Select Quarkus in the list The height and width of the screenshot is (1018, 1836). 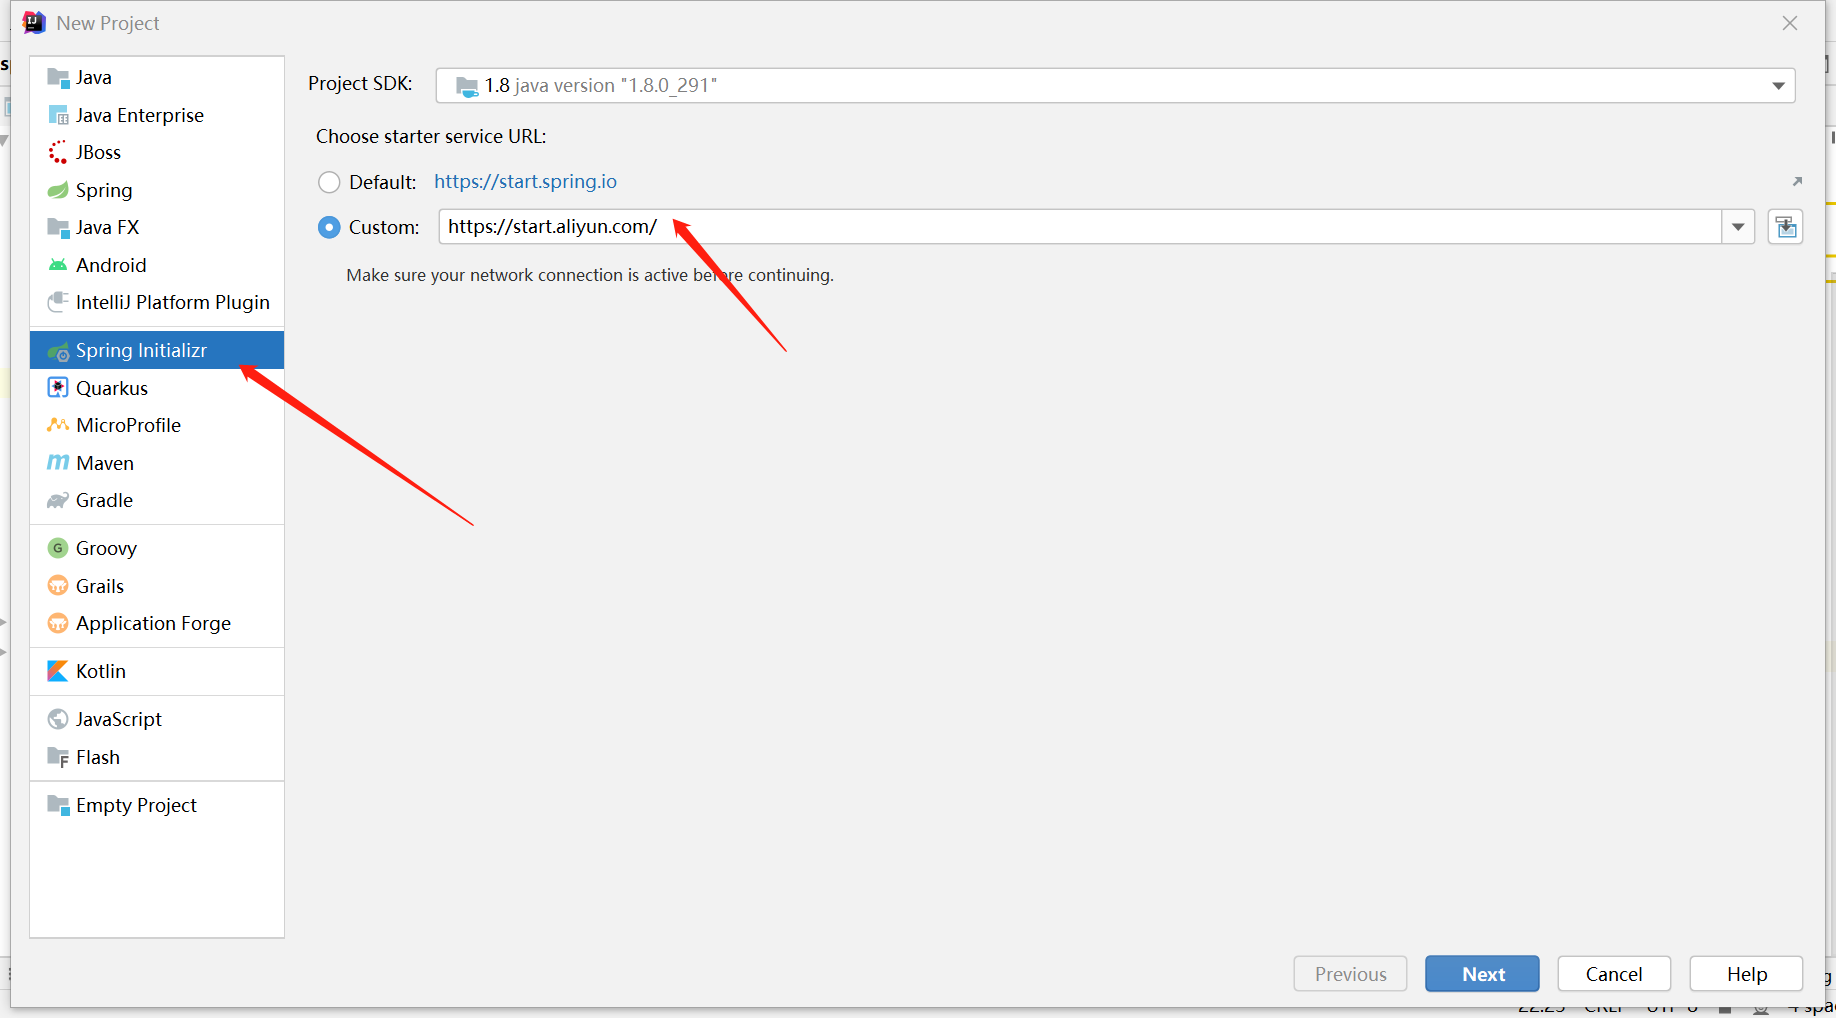pyautogui.click(x=157, y=388)
